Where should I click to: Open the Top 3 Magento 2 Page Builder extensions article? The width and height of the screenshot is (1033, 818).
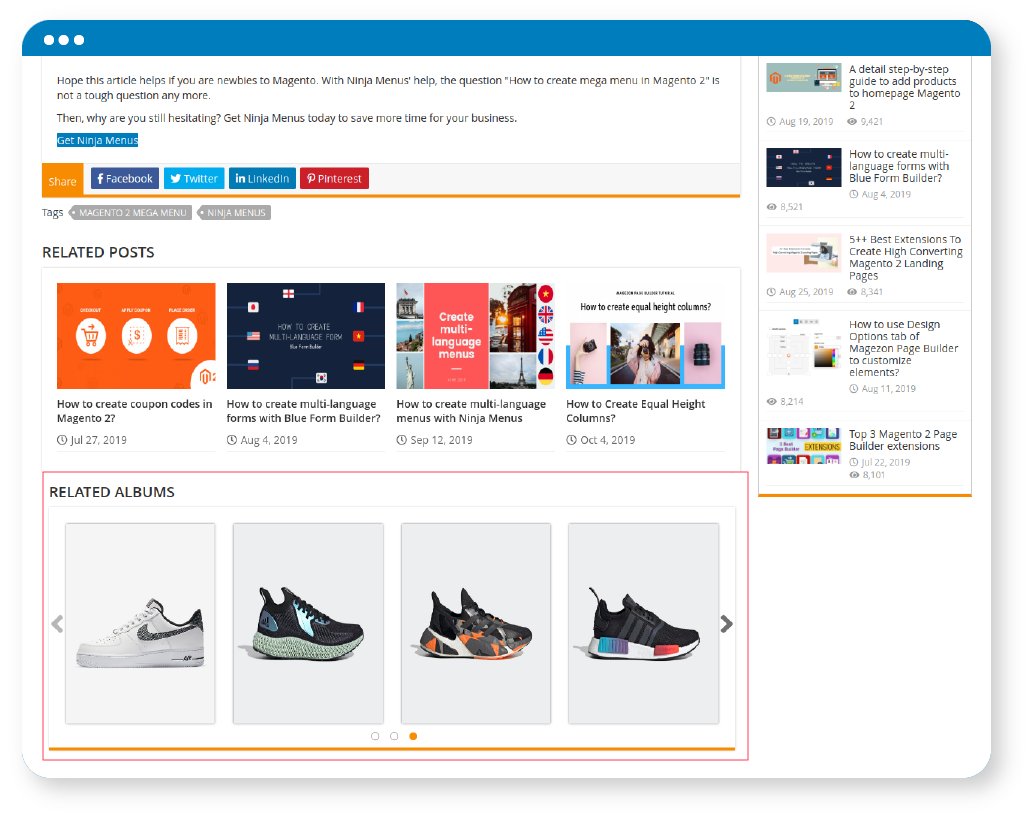pos(905,439)
